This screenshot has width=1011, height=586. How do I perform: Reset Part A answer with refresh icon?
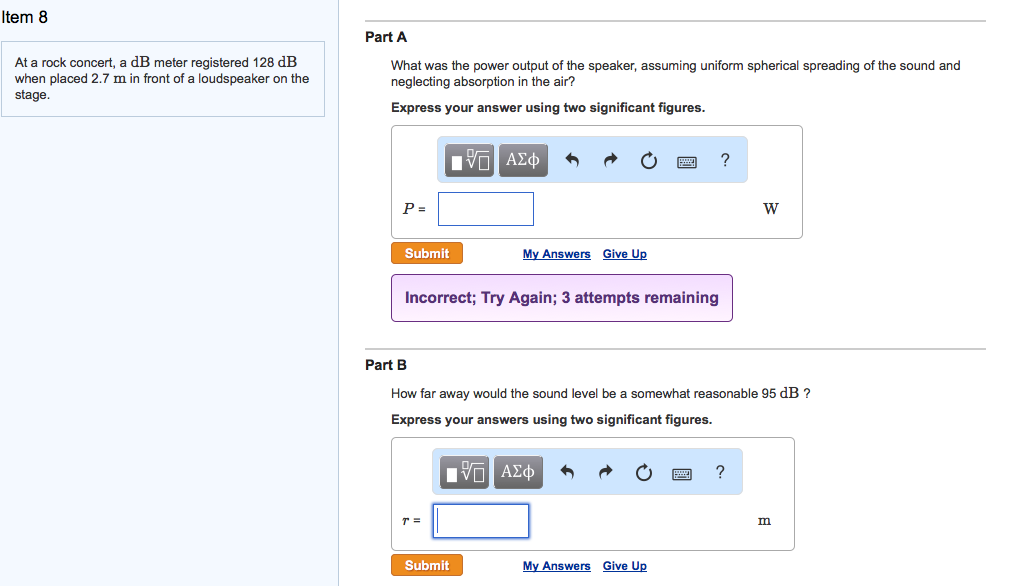649,160
